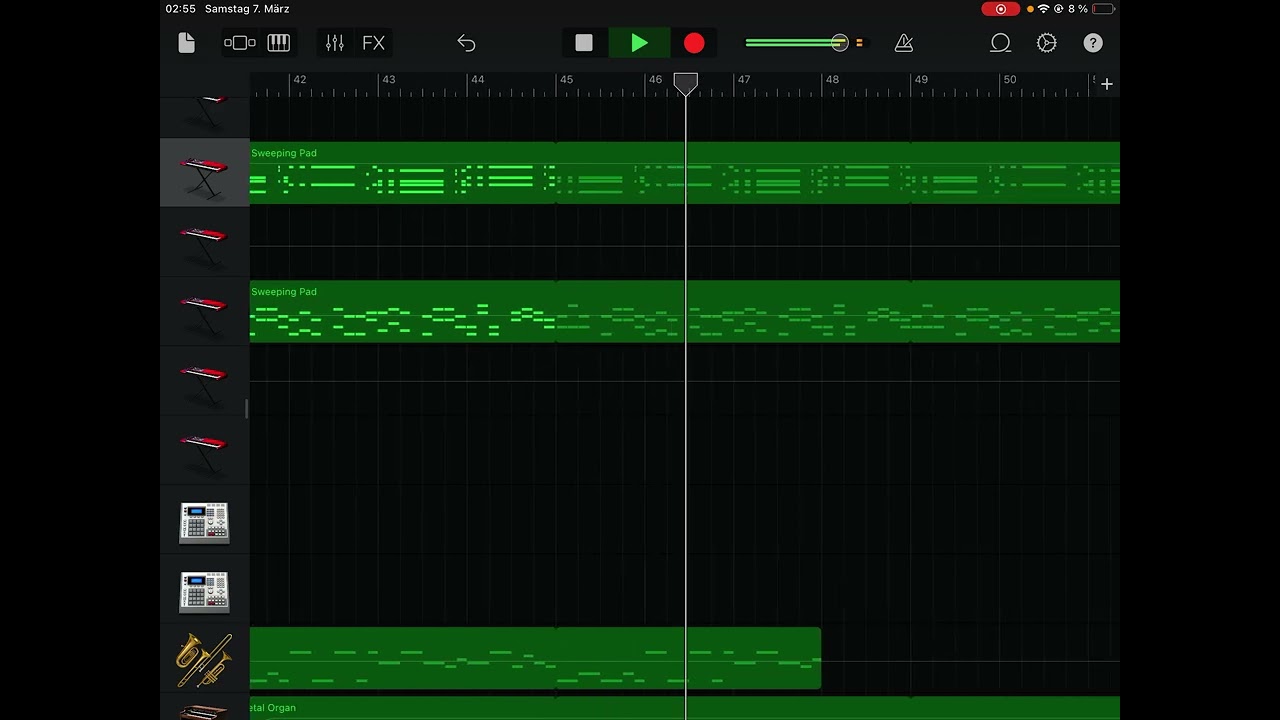Open the FX panel
Viewport: 1280px width, 720px height.
373,43
